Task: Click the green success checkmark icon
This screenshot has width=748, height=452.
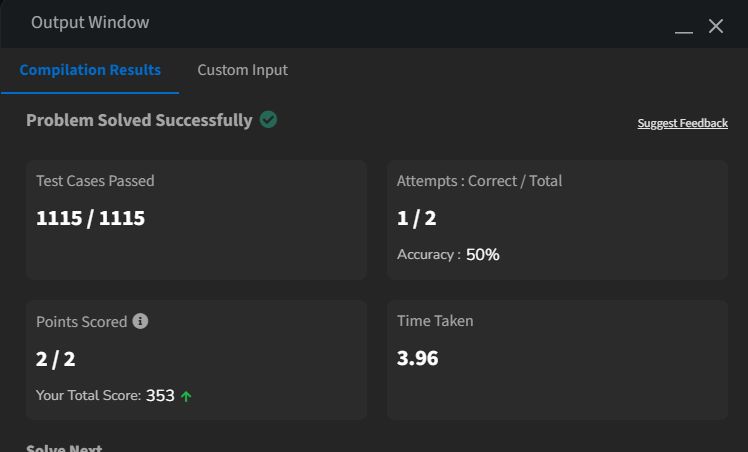Action: click(x=268, y=120)
